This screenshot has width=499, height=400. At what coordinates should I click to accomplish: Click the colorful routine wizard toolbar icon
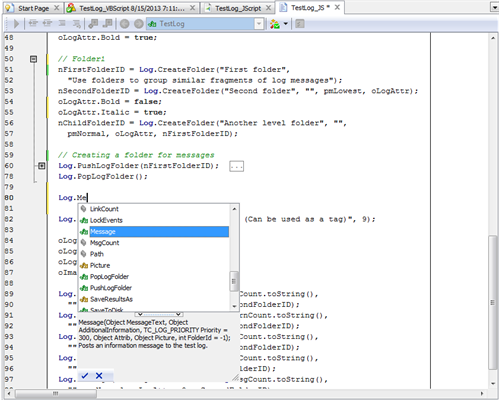tap(275, 24)
